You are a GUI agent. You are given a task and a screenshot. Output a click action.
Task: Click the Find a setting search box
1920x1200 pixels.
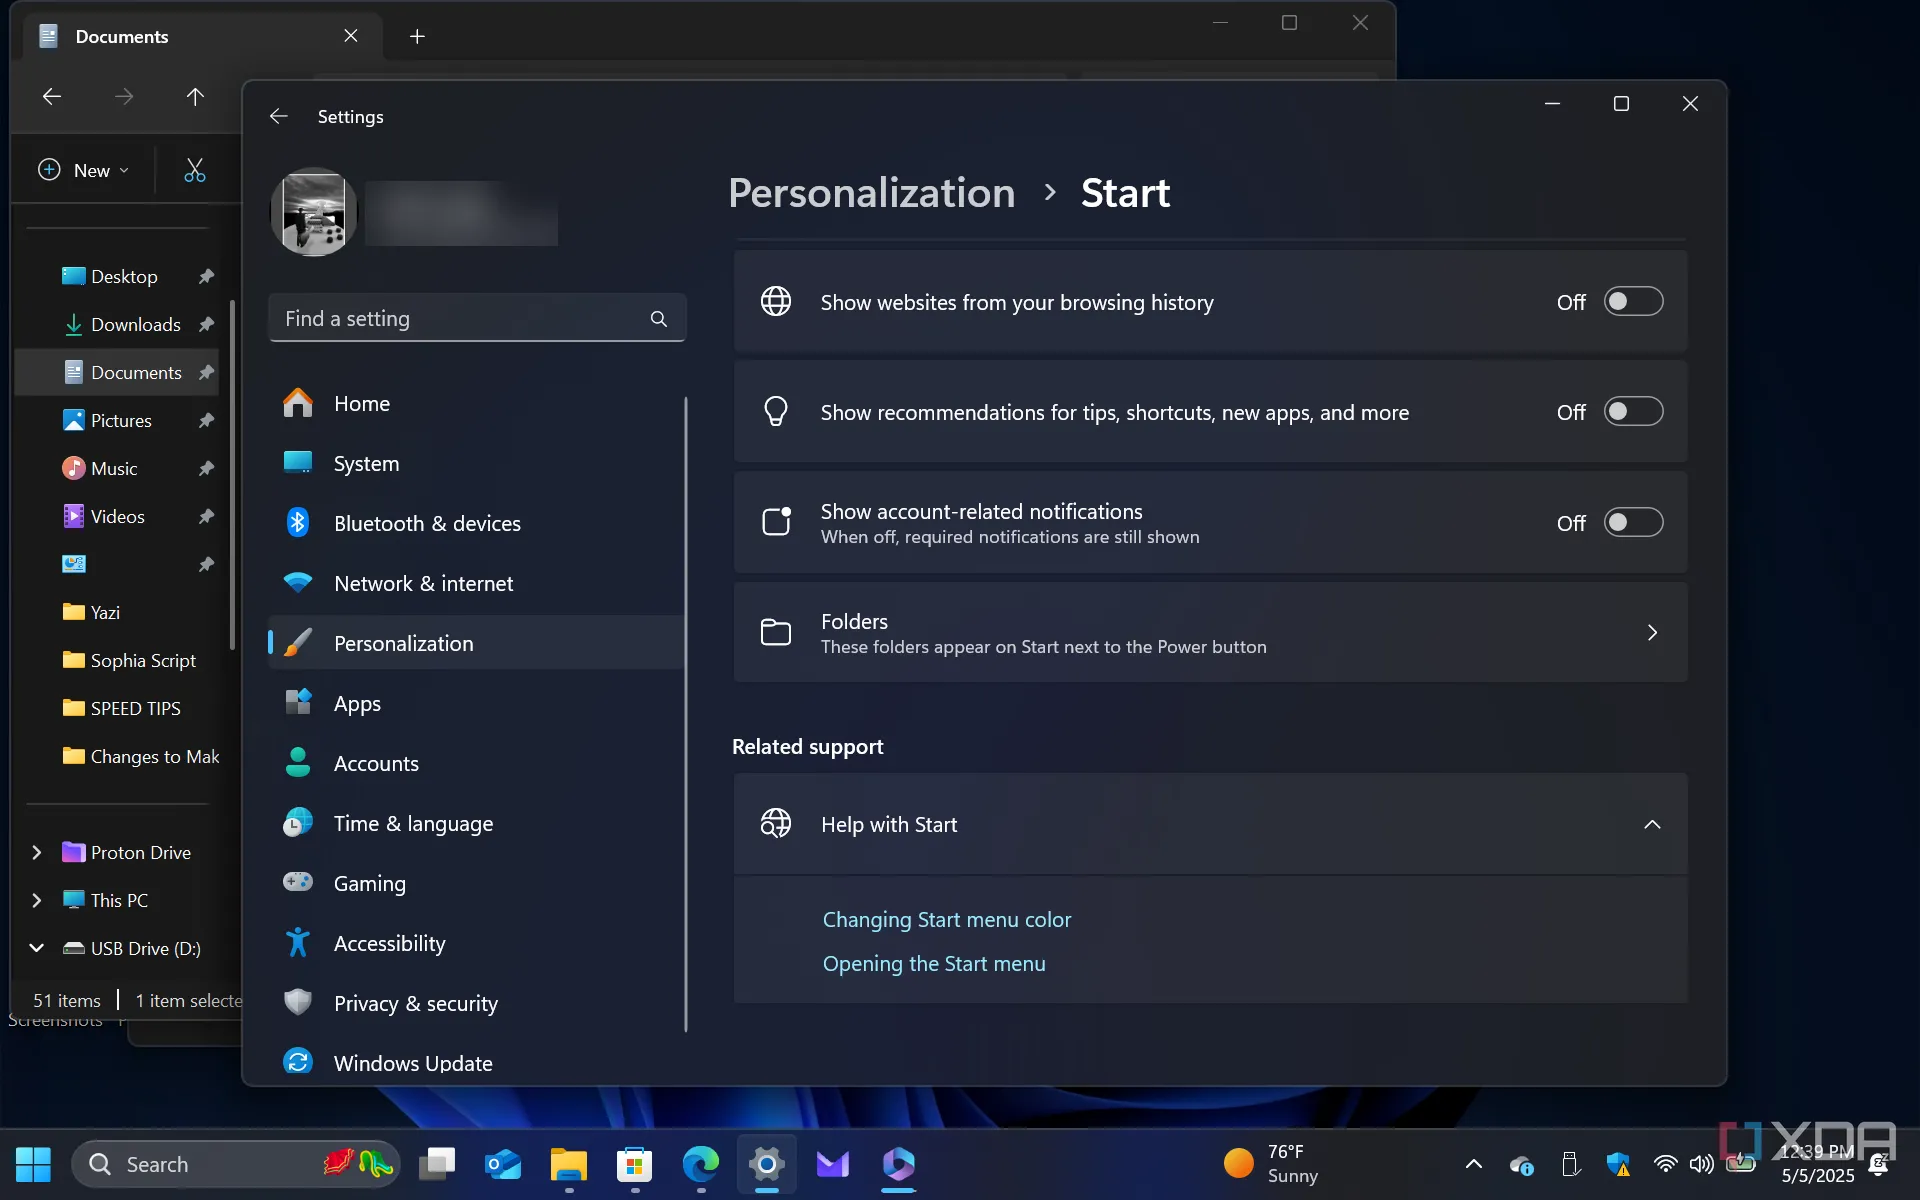click(477, 319)
